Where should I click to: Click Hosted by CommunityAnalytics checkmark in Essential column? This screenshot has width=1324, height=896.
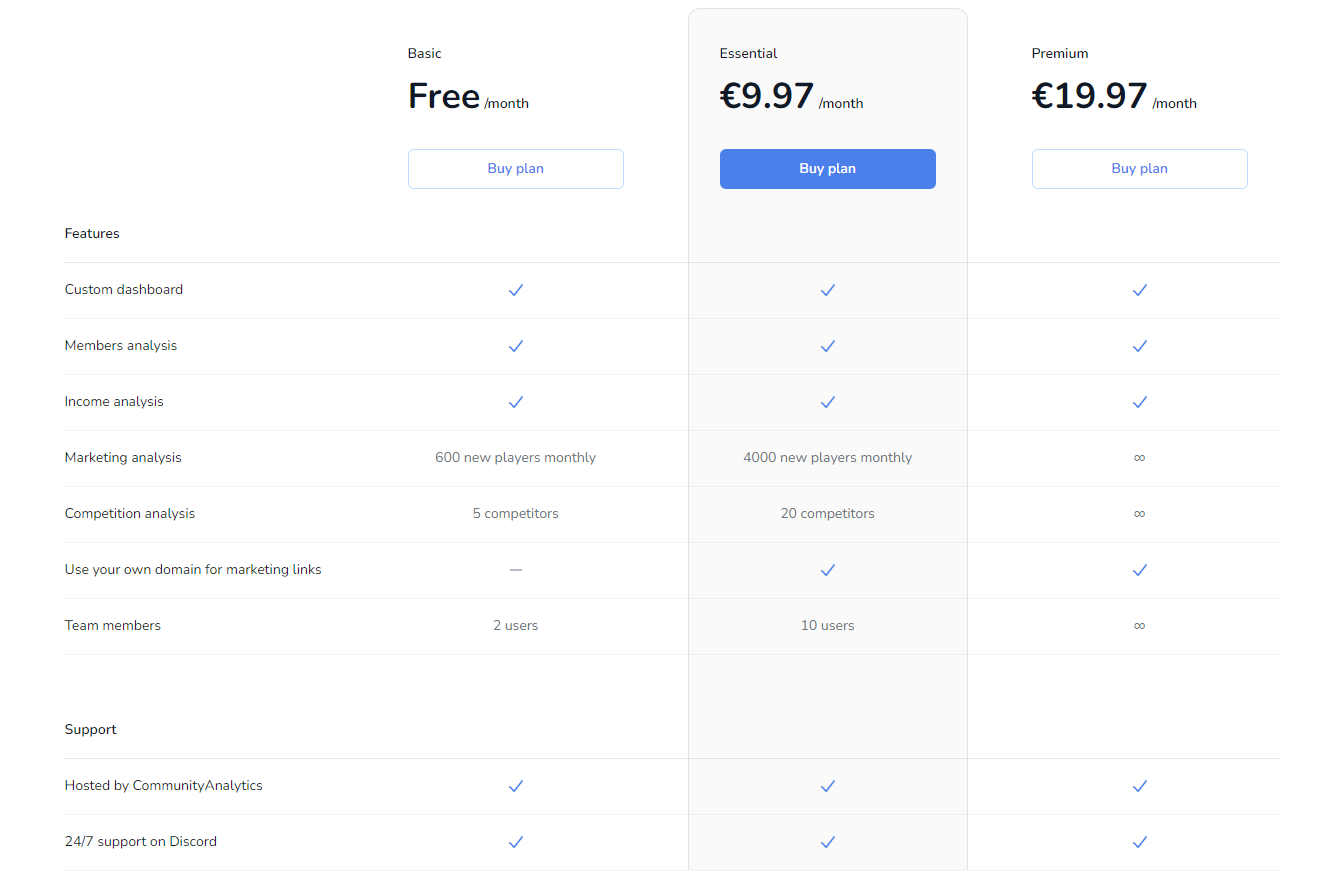coord(828,786)
